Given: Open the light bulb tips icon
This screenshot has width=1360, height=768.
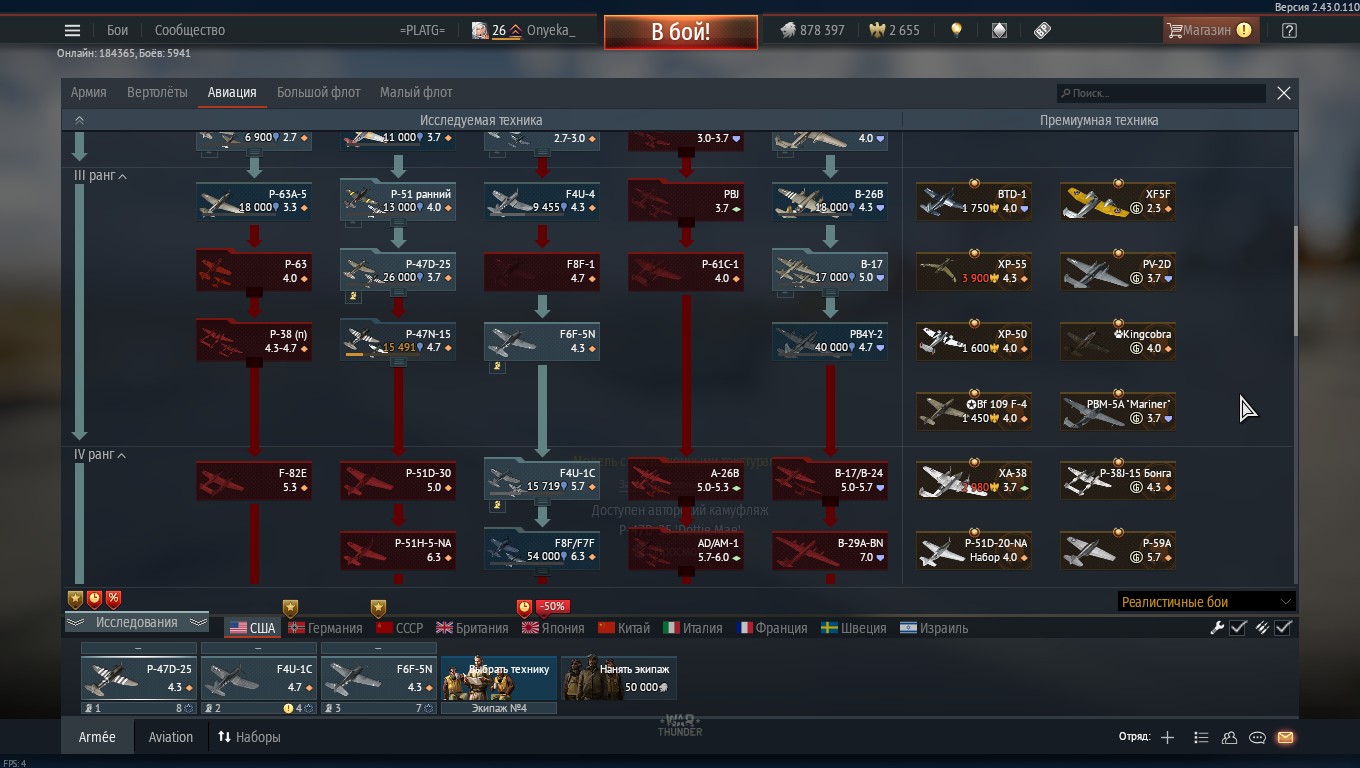Looking at the screenshot, I should 957,30.
